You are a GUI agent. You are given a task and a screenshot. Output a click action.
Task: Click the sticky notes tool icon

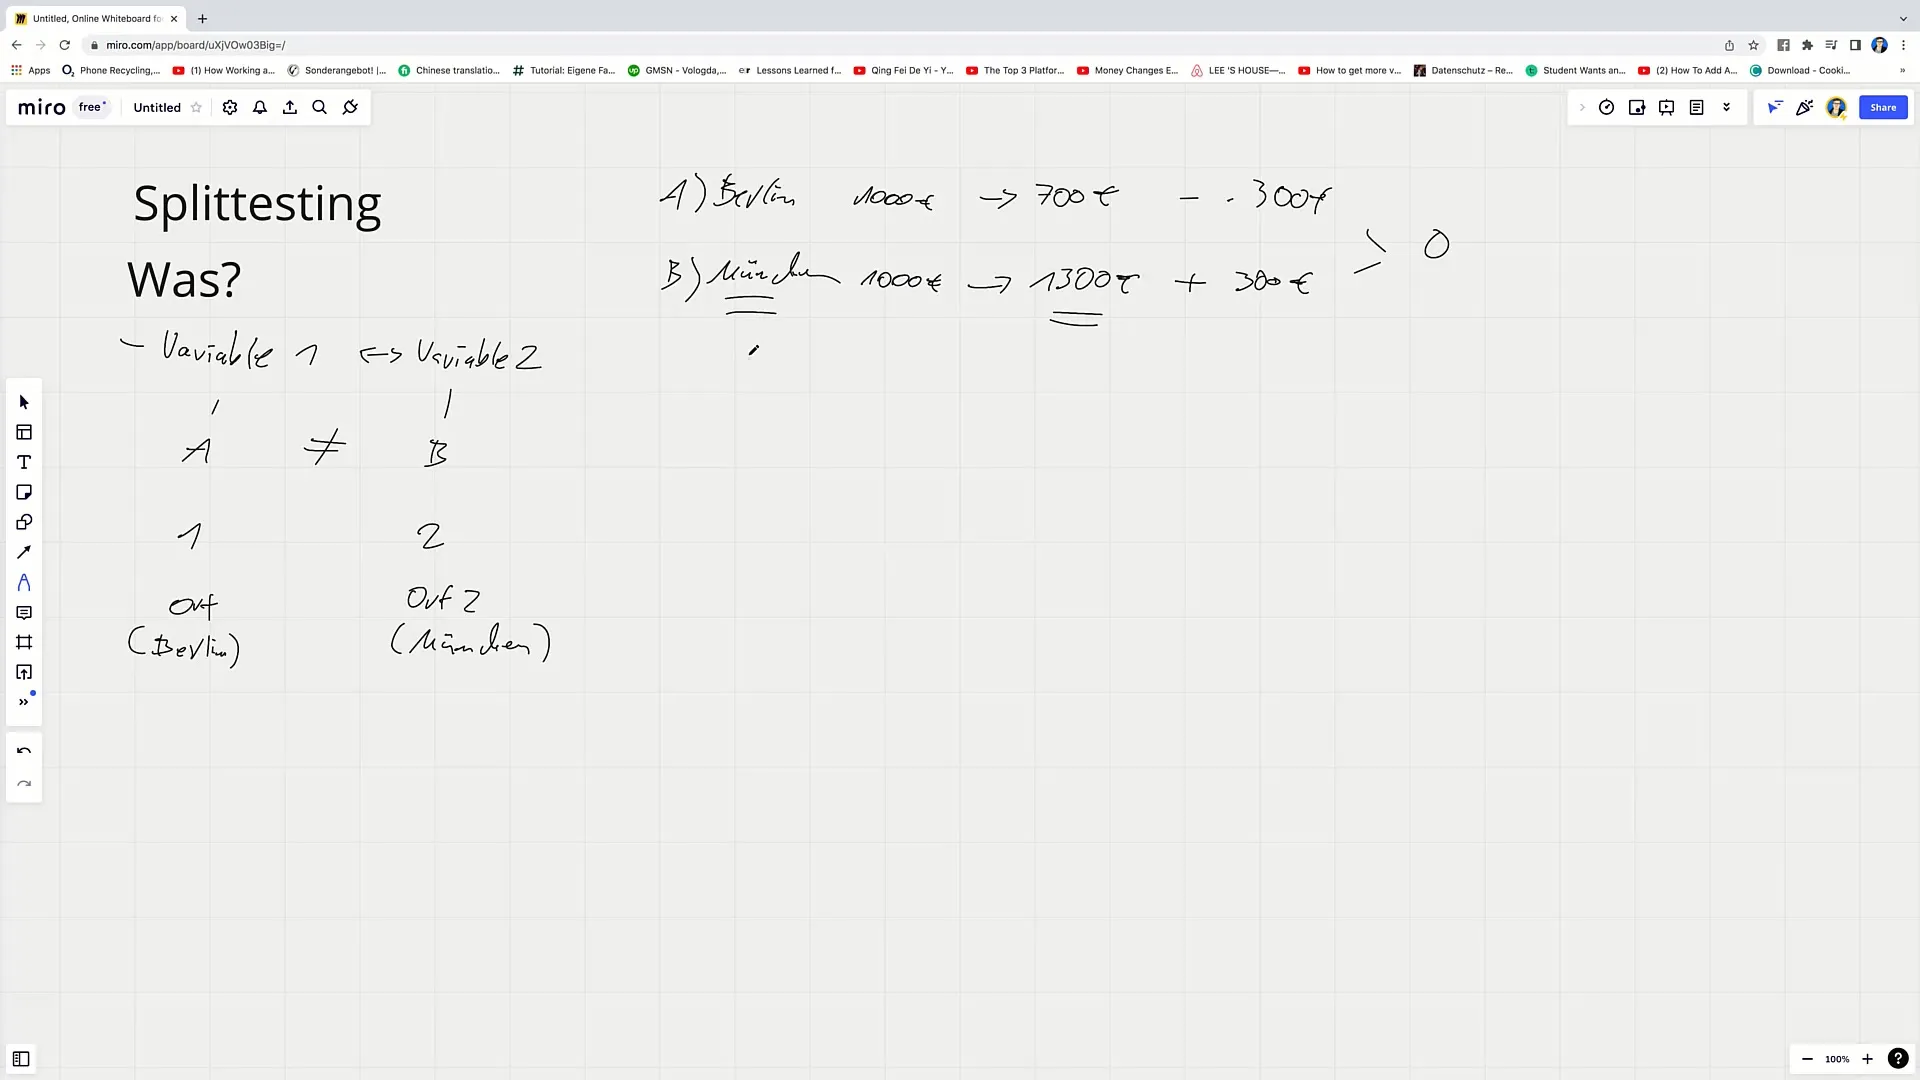click(24, 492)
